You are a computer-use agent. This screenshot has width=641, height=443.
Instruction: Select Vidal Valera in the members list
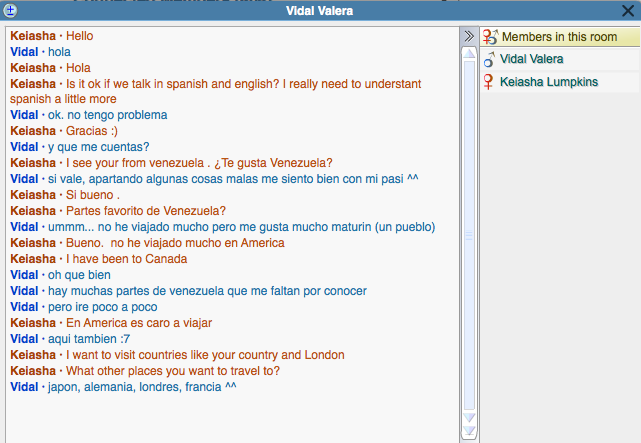click(x=531, y=60)
